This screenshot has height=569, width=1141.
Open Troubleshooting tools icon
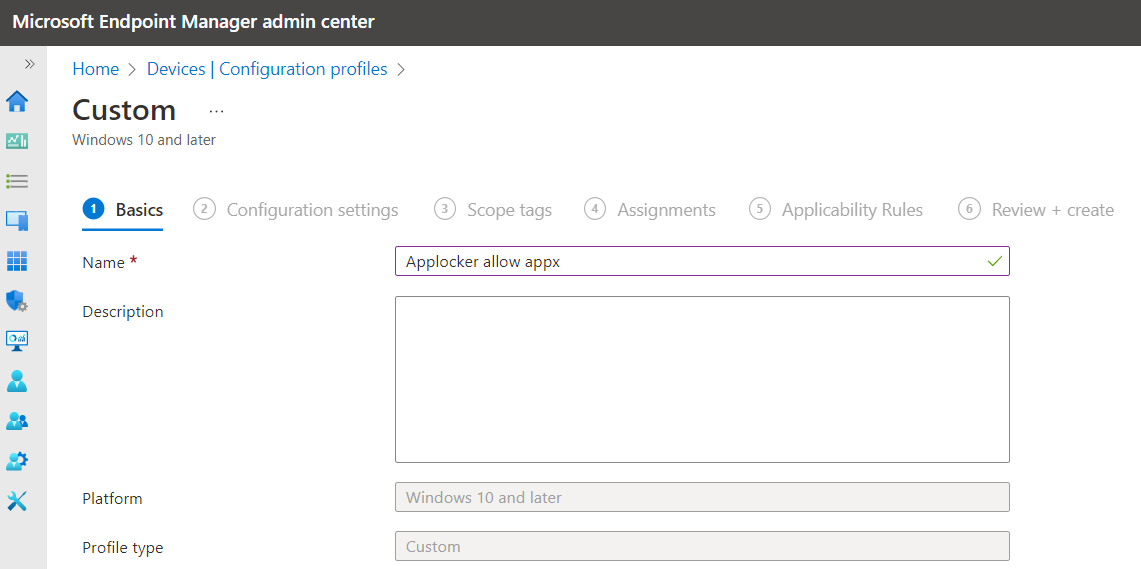[x=17, y=501]
